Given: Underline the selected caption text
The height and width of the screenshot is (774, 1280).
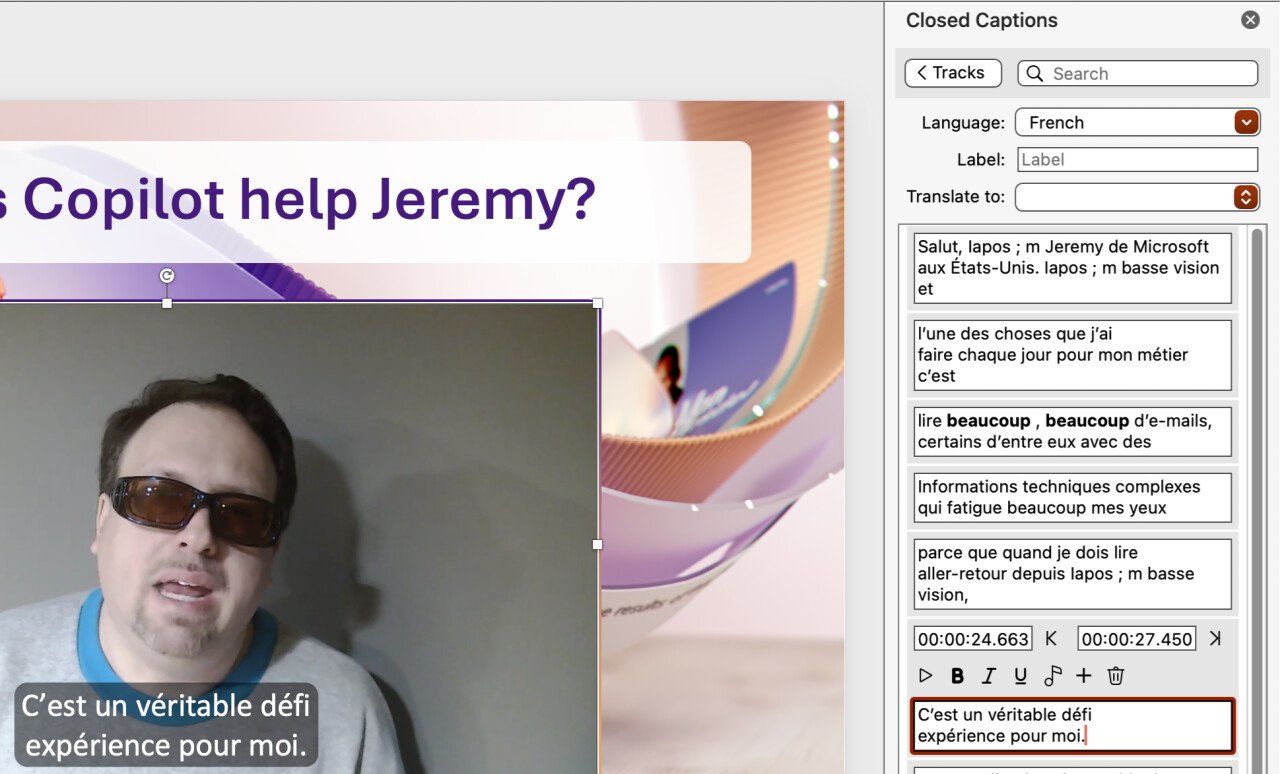Looking at the screenshot, I should (x=1020, y=676).
